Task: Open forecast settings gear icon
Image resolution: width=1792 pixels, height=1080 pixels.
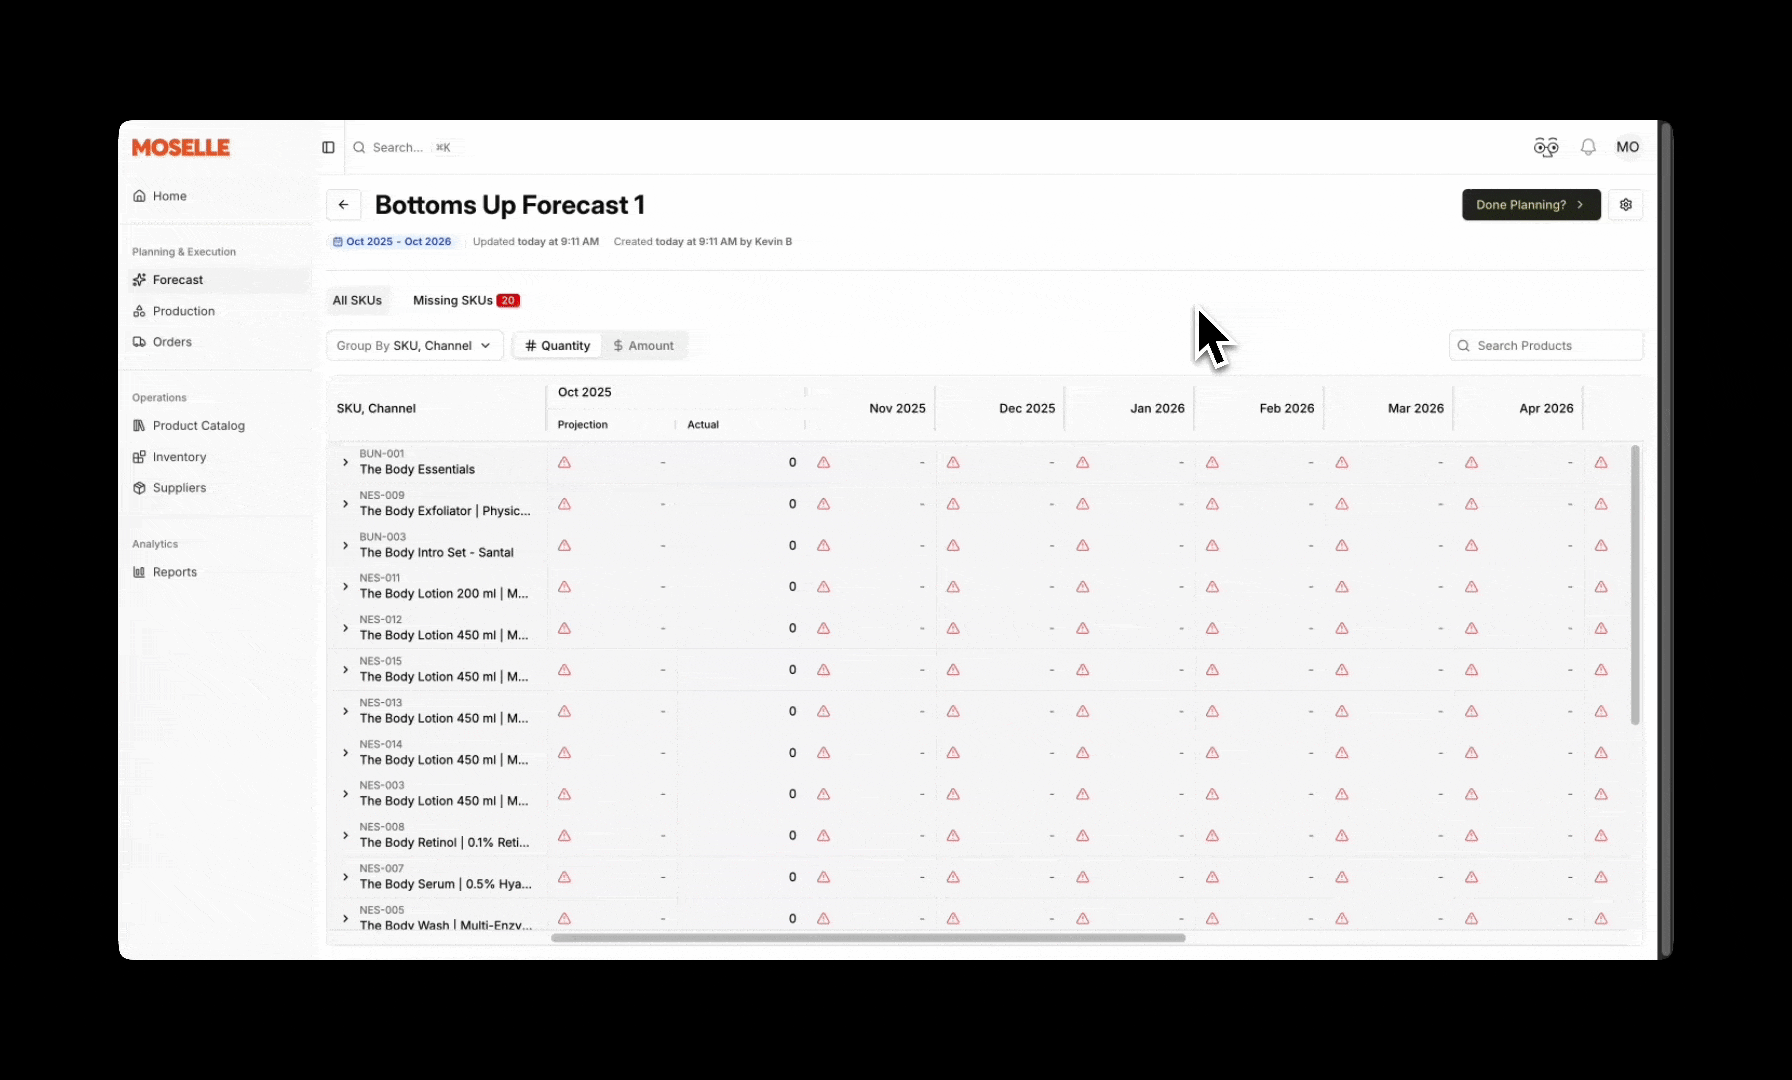Action: 1626,205
